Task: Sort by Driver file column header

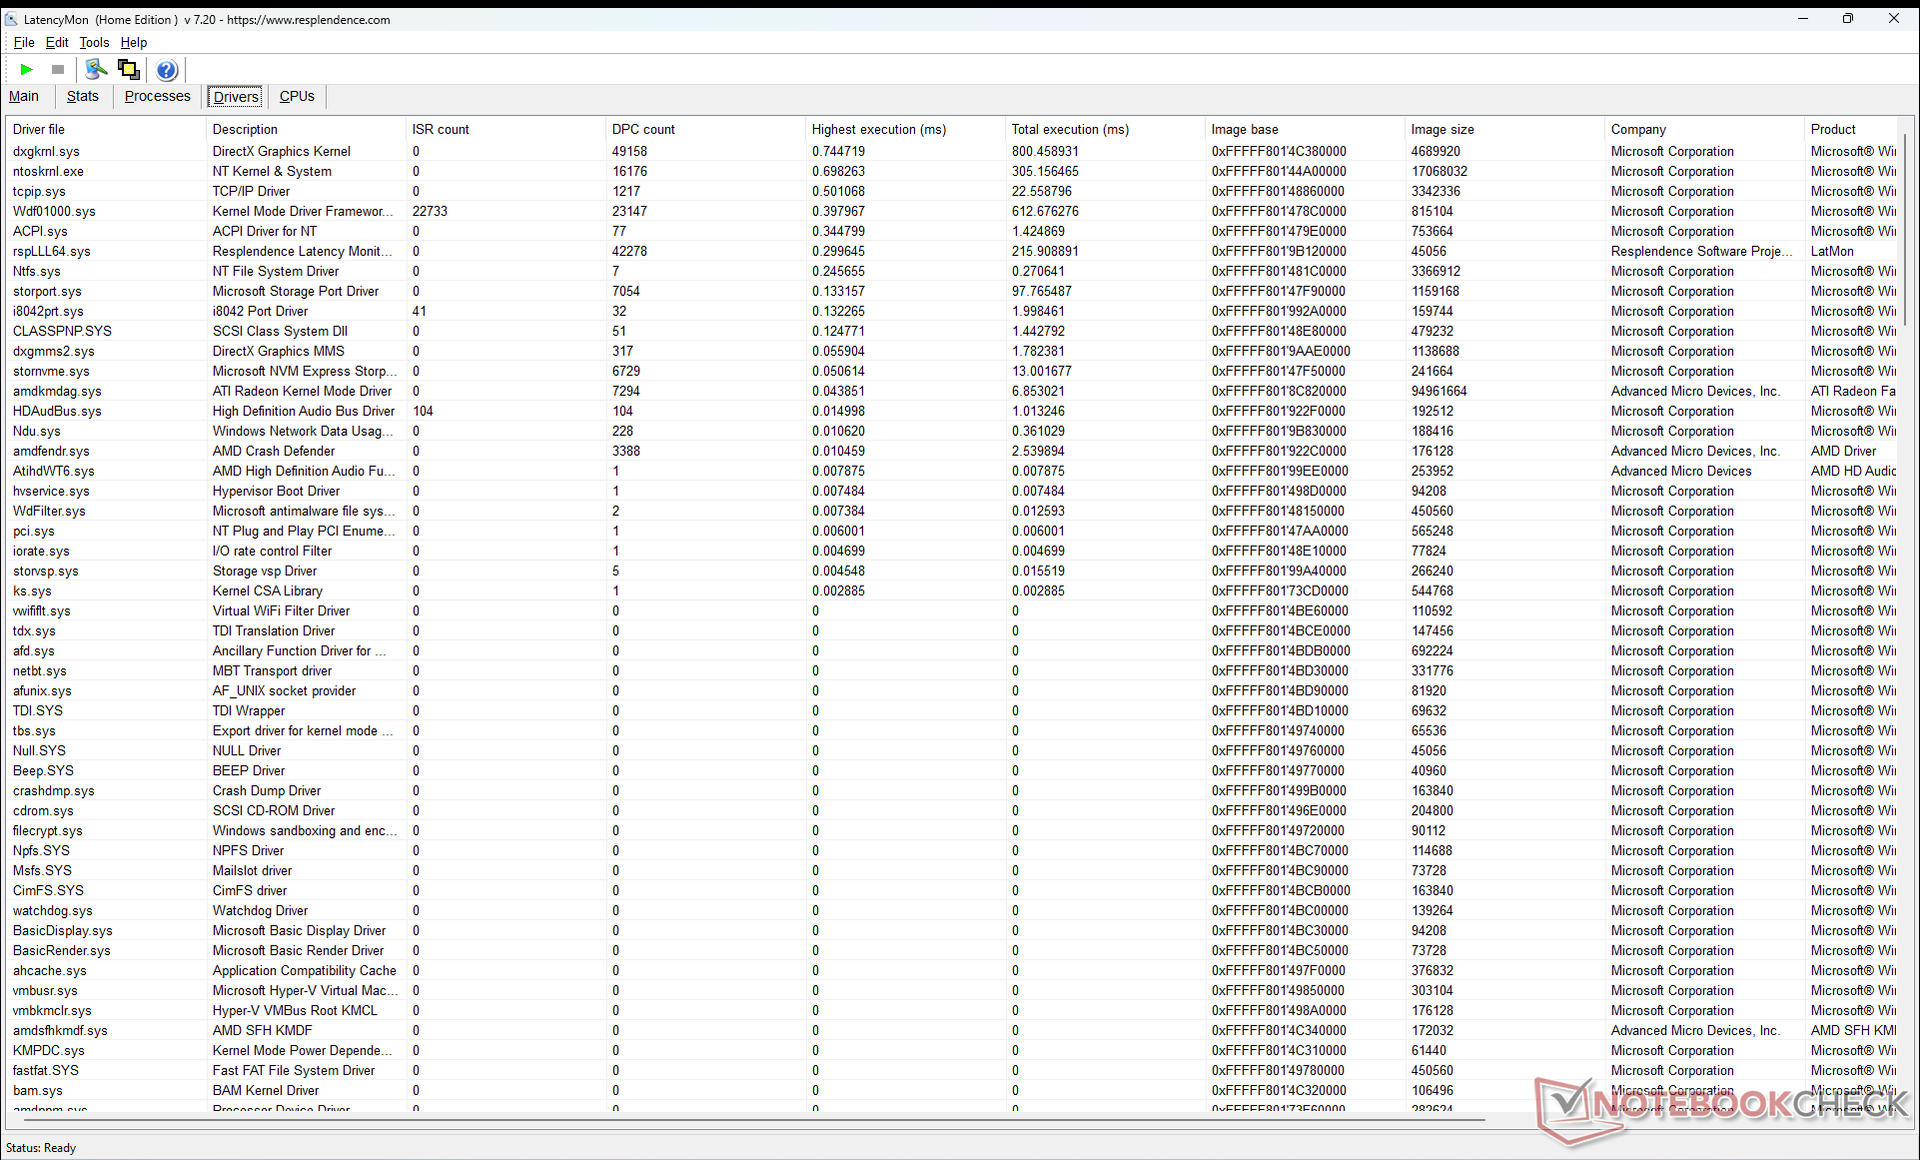Action: pos(39,129)
